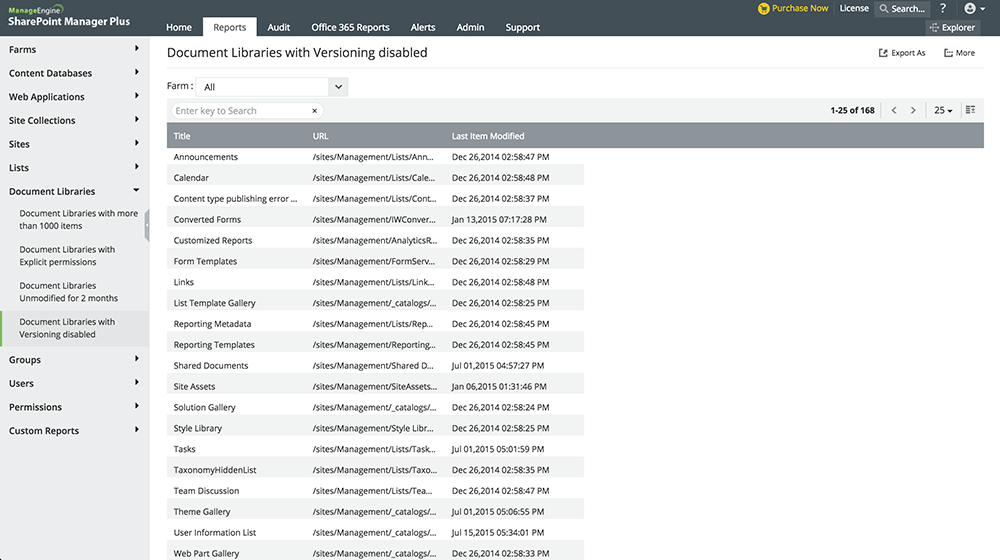The height and width of the screenshot is (560, 1000).
Task: Switch to the Home tab
Action: (x=179, y=27)
